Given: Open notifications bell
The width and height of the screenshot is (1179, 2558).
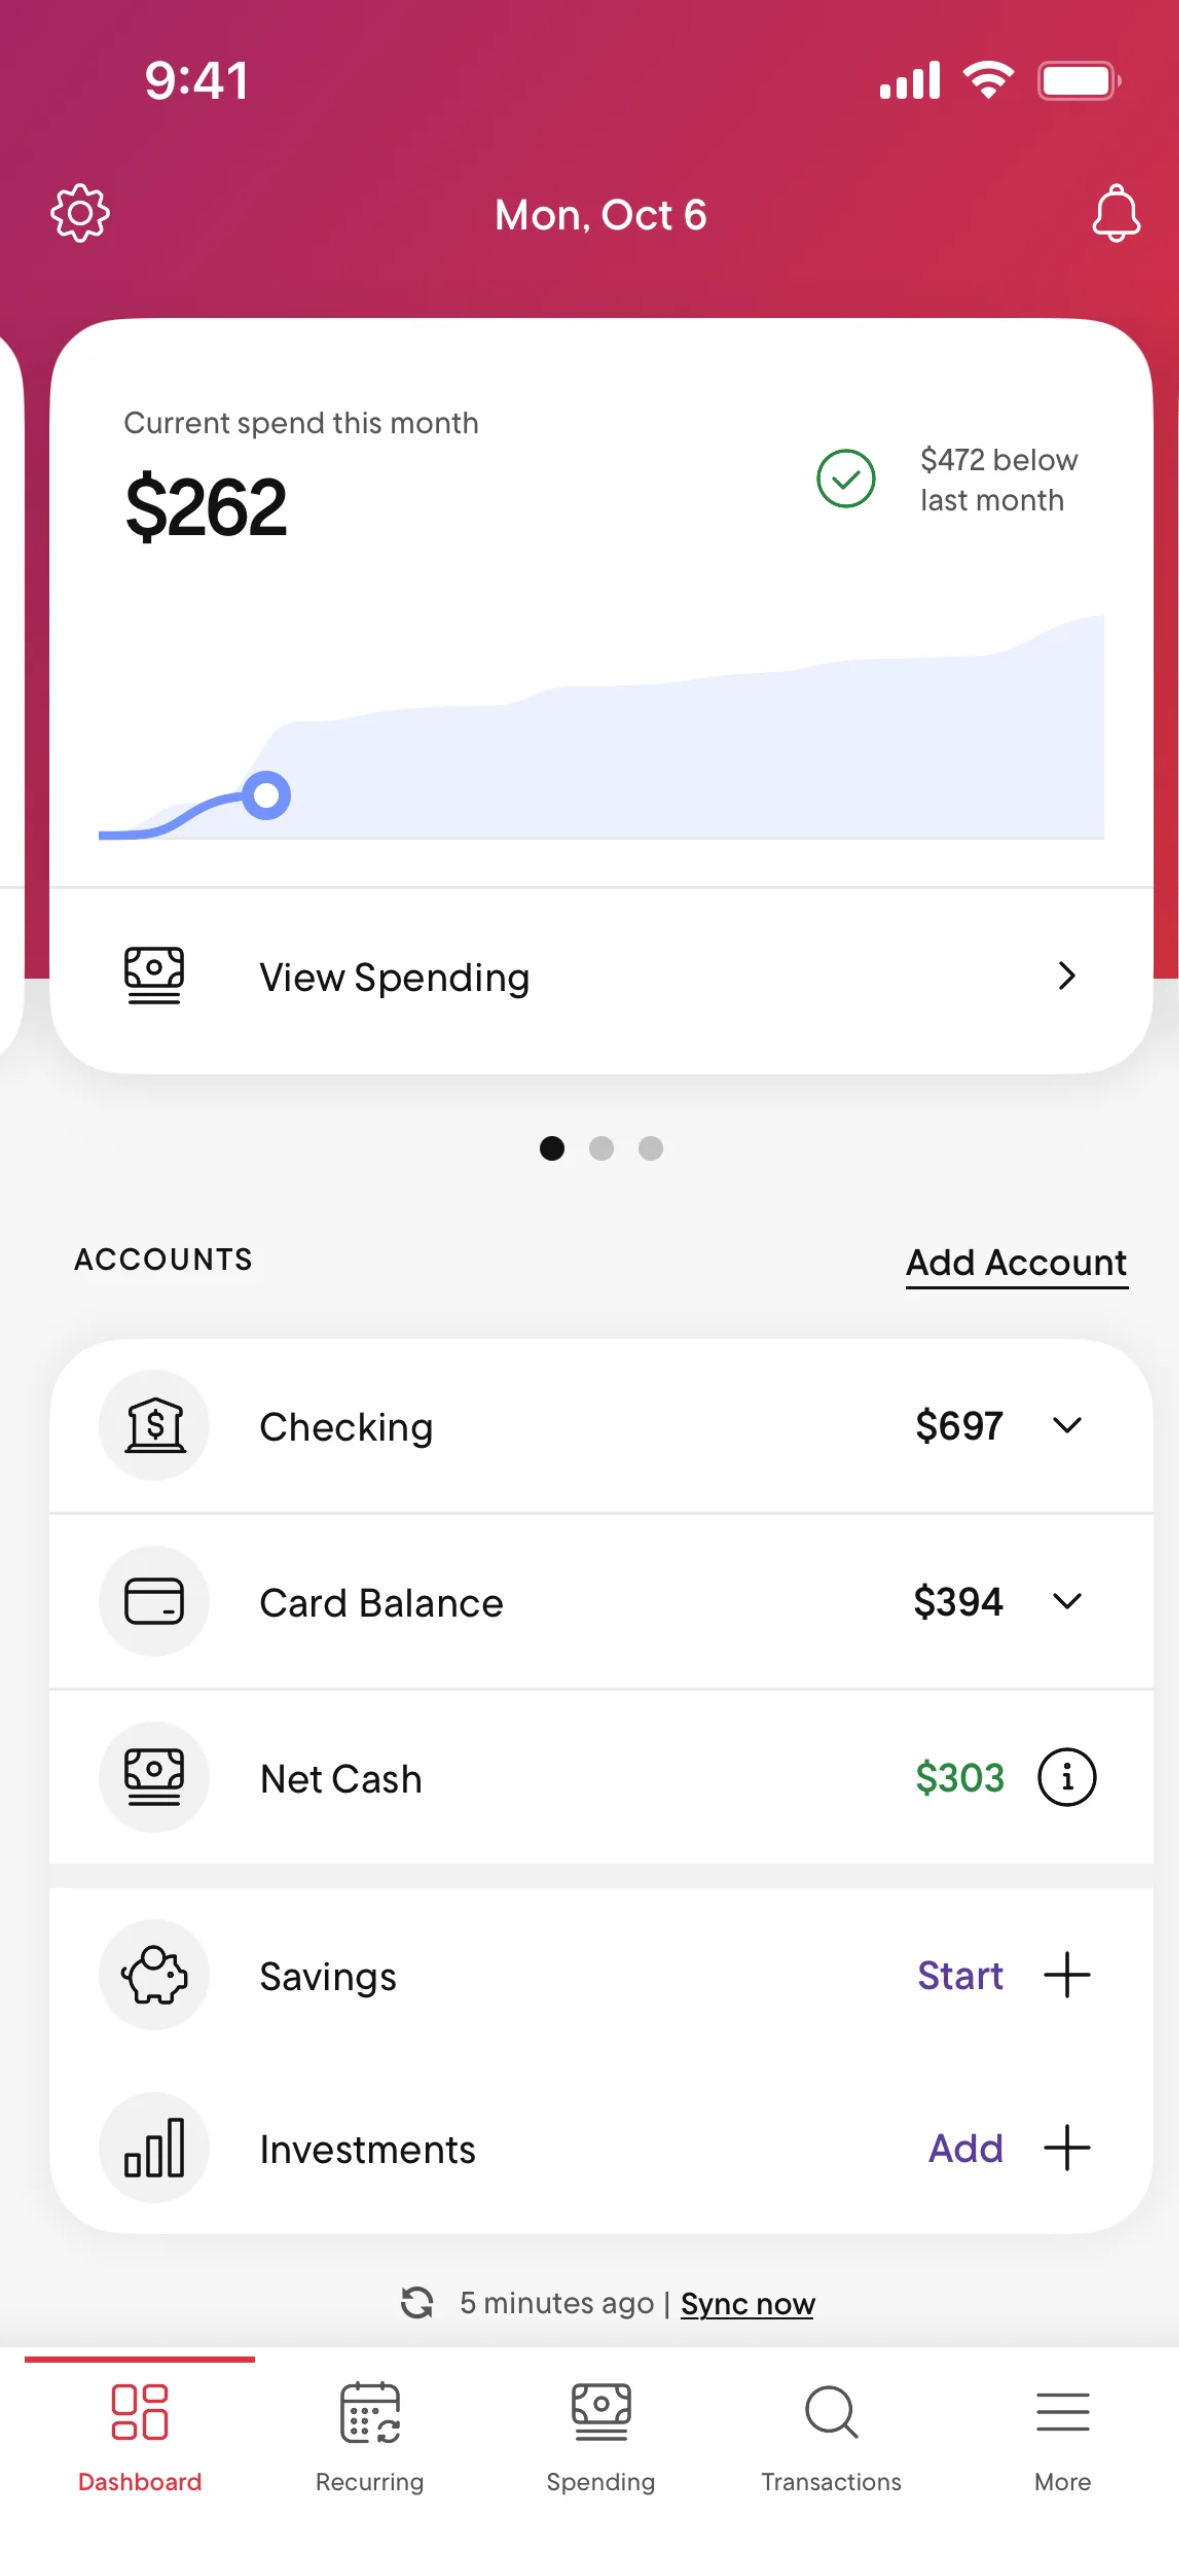Looking at the screenshot, I should click(x=1115, y=213).
